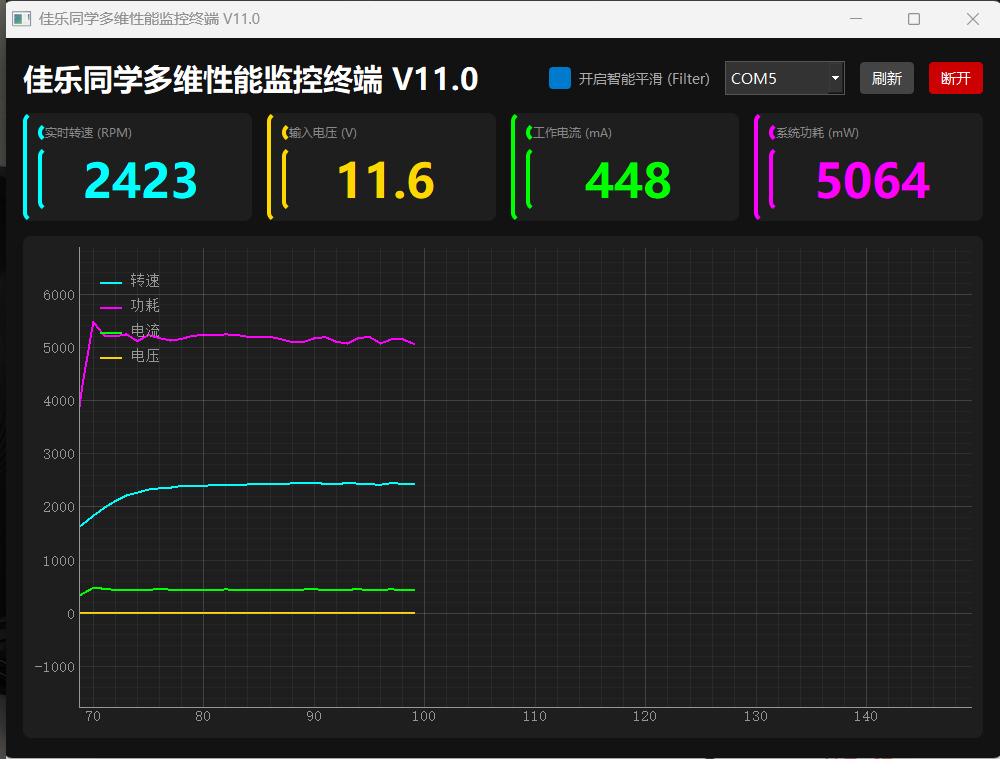Click the 电压 legend entry
This screenshot has height=759, width=1000.
click(130, 356)
